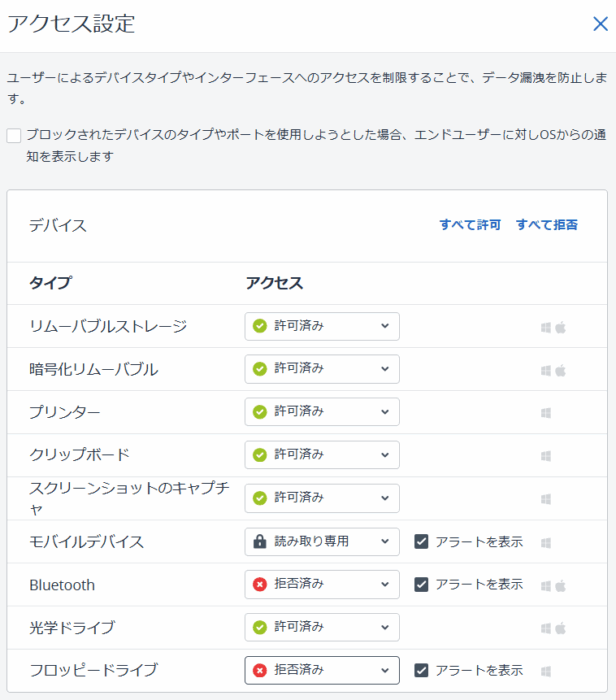Click red denied icon in Bluetooth row
The height and width of the screenshot is (700, 616).
(260, 584)
